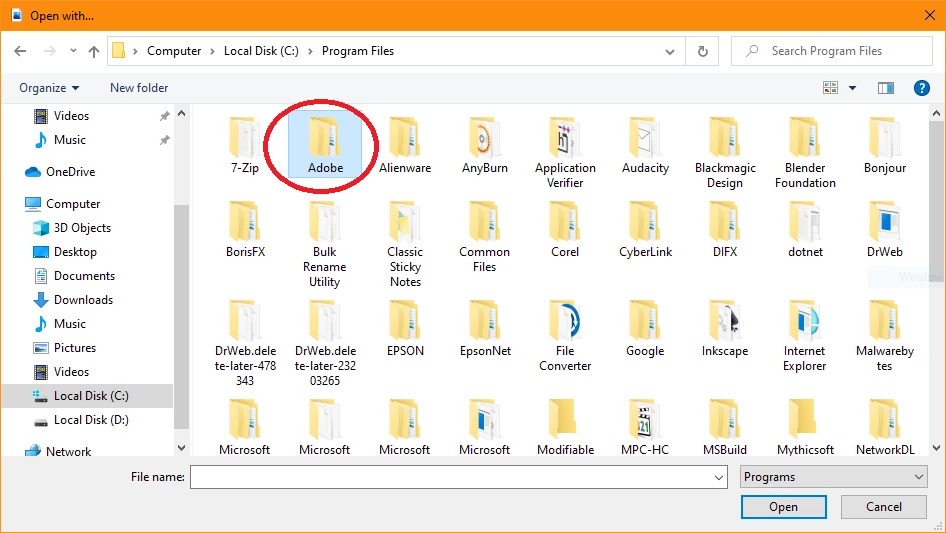Image resolution: width=946 pixels, height=533 pixels.
Task: Click the Open button
Action: [783, 507]
